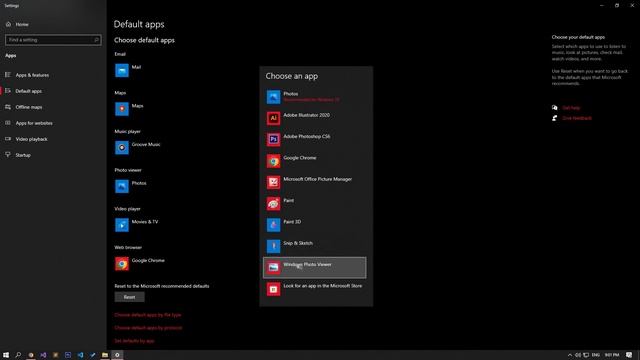
Task: Open Visual Studio from taskbar
Action: click(x=43, y=355)
